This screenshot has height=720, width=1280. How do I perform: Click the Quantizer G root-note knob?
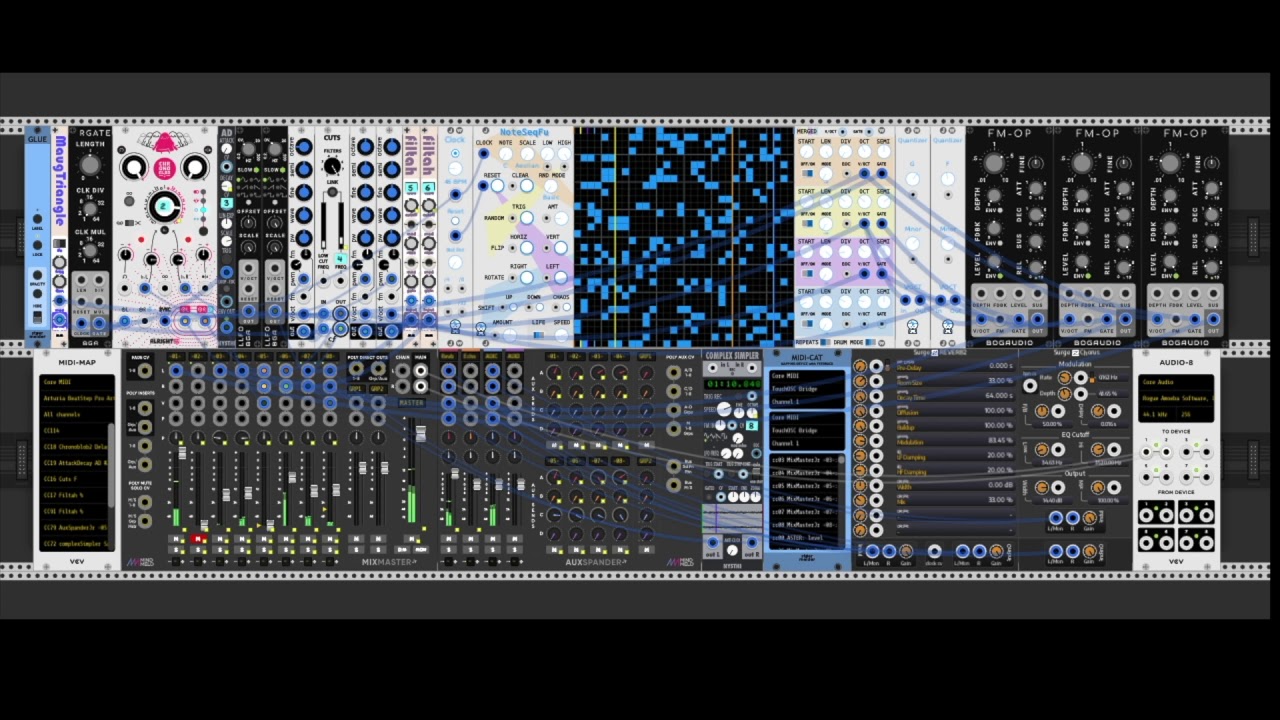[x=912, y=179]
